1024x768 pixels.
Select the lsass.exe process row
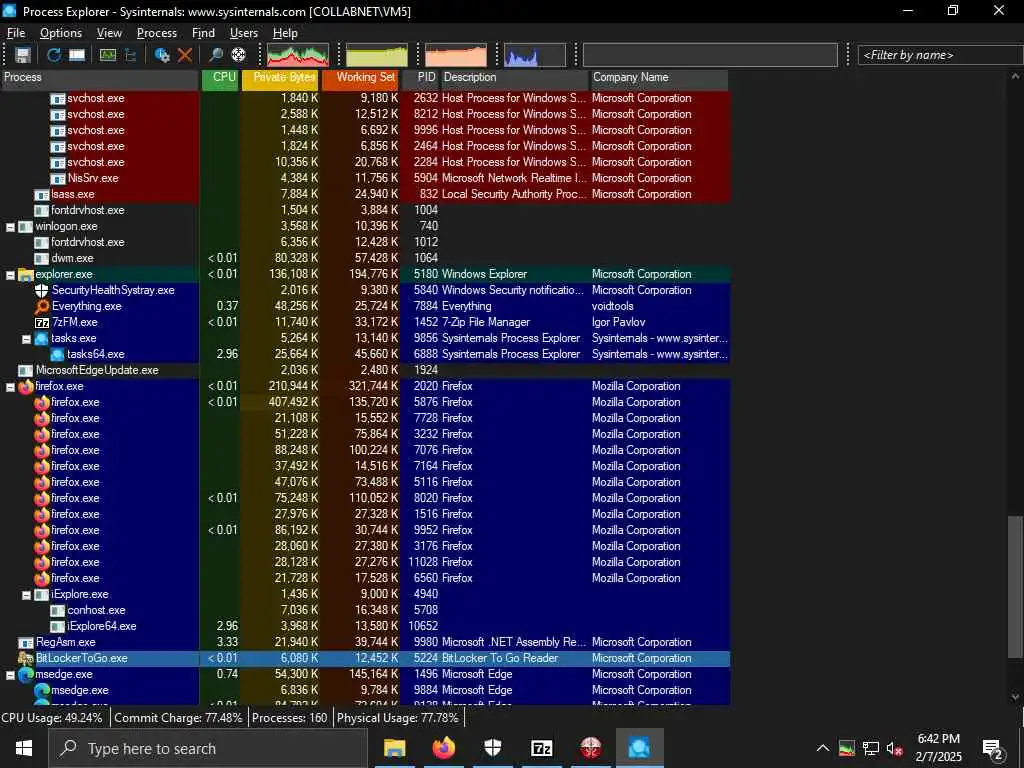(x=365, y=194)
